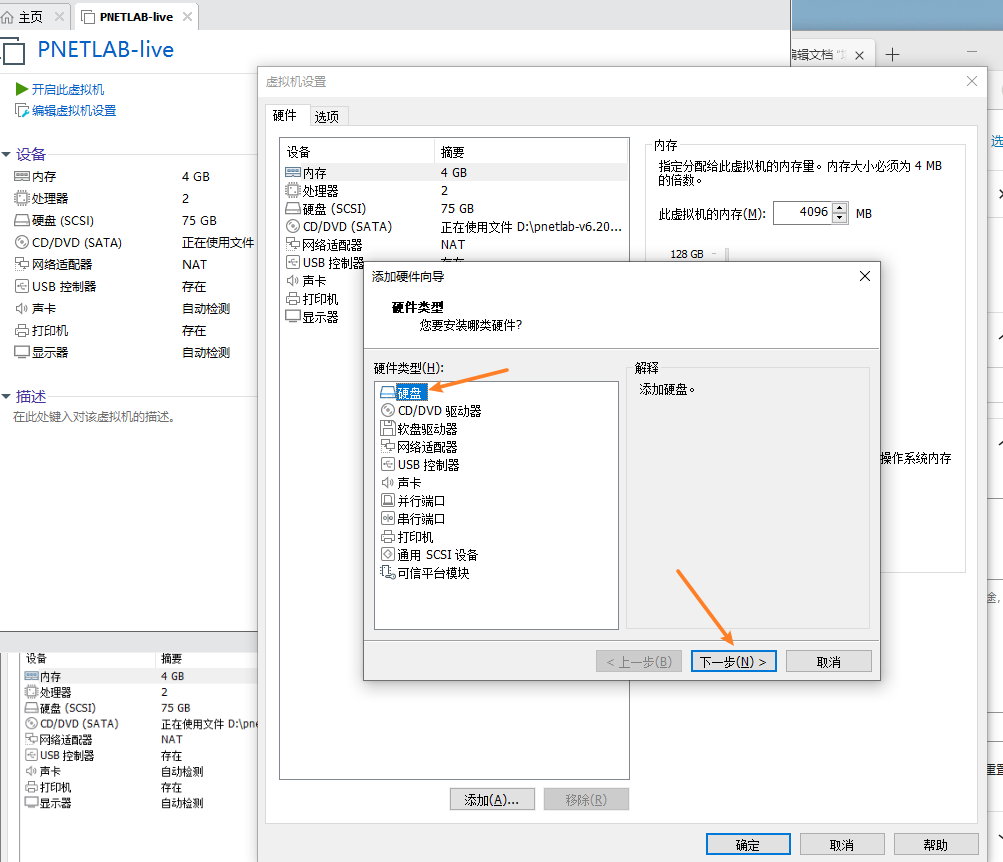The height and width of the screenshot is (862, 1003).
Task: Click the up arrow on the memory spinner
Action: 839,207
